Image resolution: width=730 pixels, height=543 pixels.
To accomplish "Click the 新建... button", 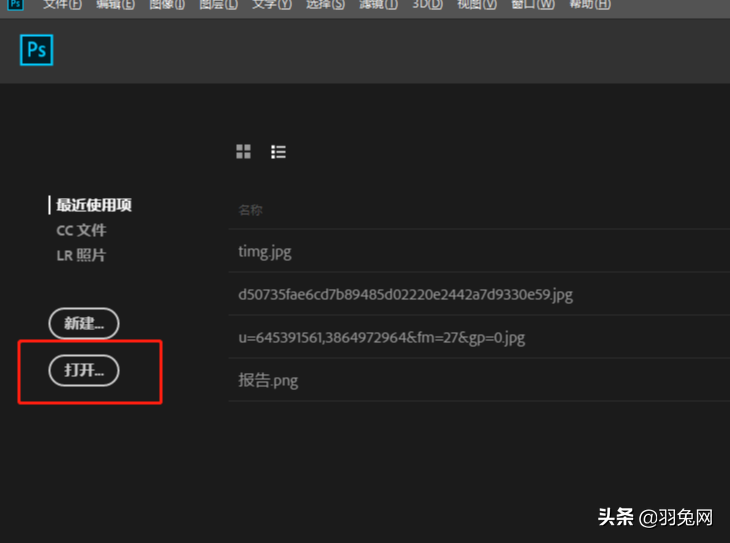I will tap(84, 323).
